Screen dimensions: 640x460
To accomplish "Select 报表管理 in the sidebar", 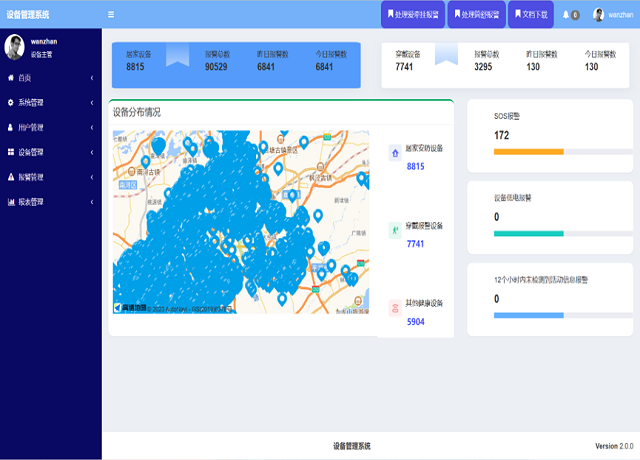I will (31, 202).
